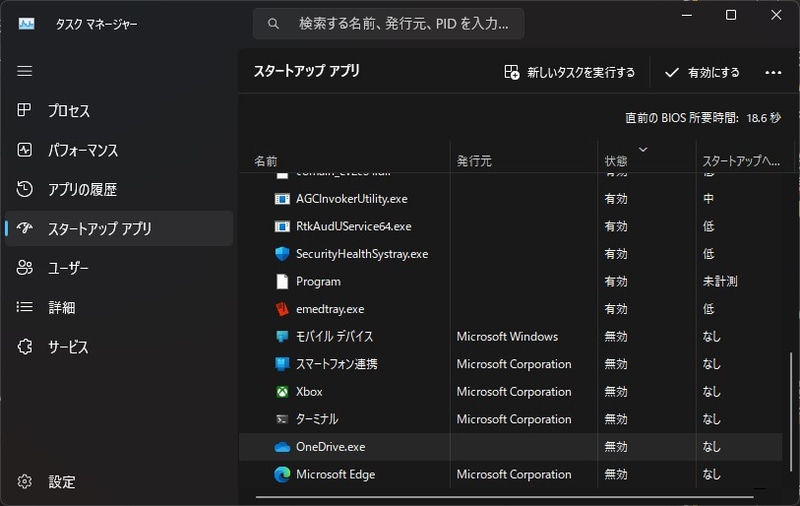
Task: Click the vertical scrollbar thumb
Action: pos(791,412)
